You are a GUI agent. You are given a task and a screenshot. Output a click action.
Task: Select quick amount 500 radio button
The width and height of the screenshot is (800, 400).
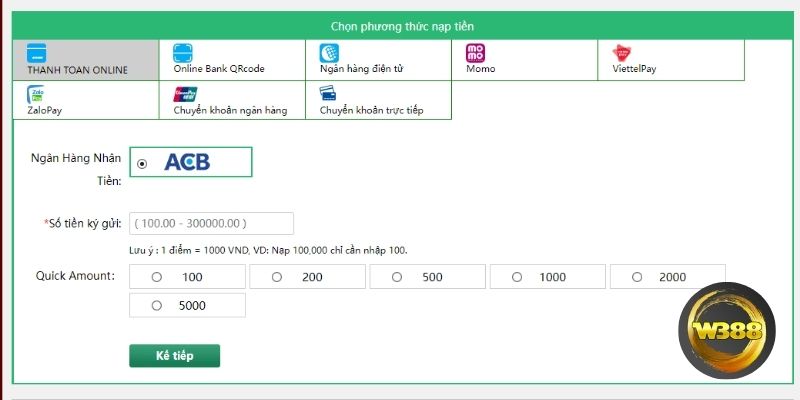pos(397,277)
